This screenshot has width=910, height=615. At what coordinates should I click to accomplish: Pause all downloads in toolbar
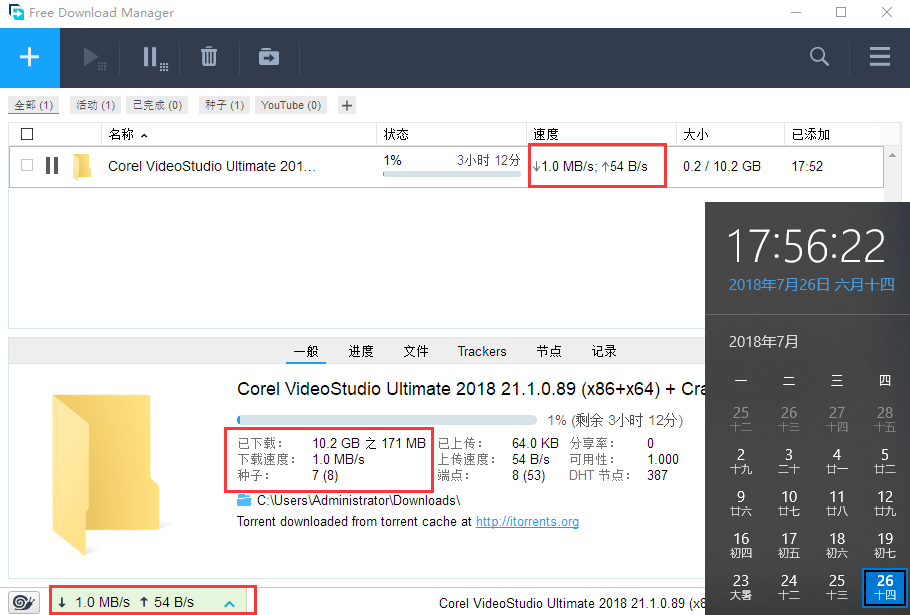tap(155, 58)
